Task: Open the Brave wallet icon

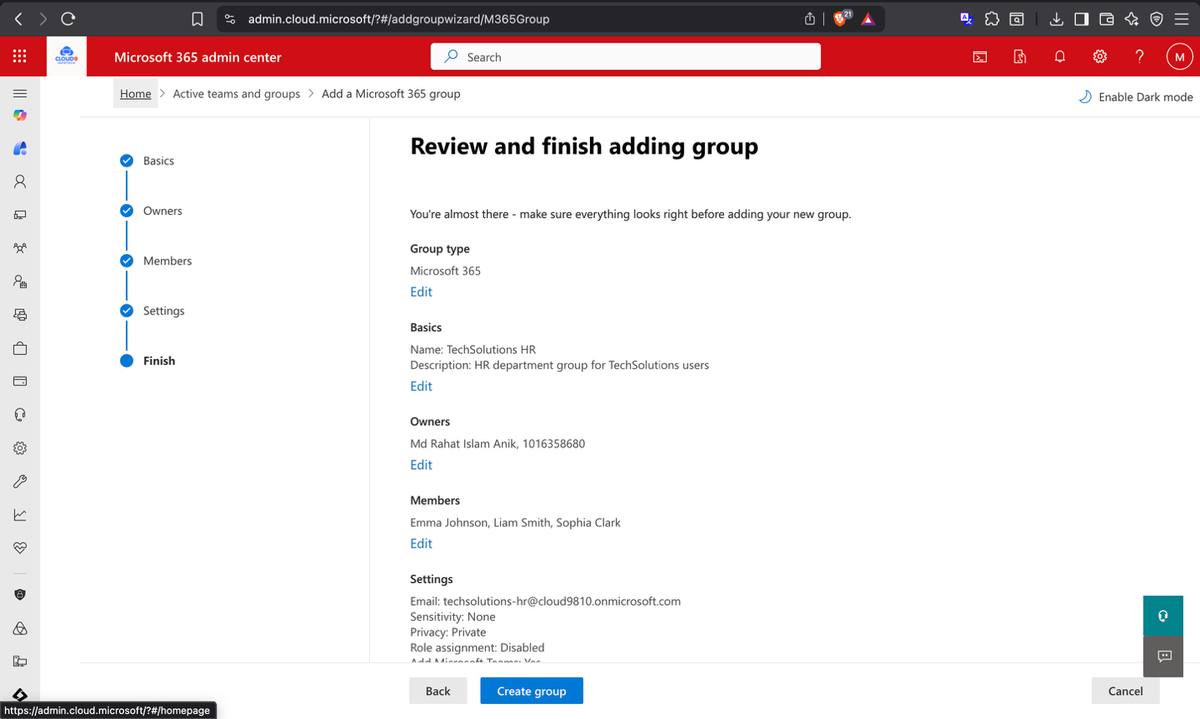Action: [1106, 18]
